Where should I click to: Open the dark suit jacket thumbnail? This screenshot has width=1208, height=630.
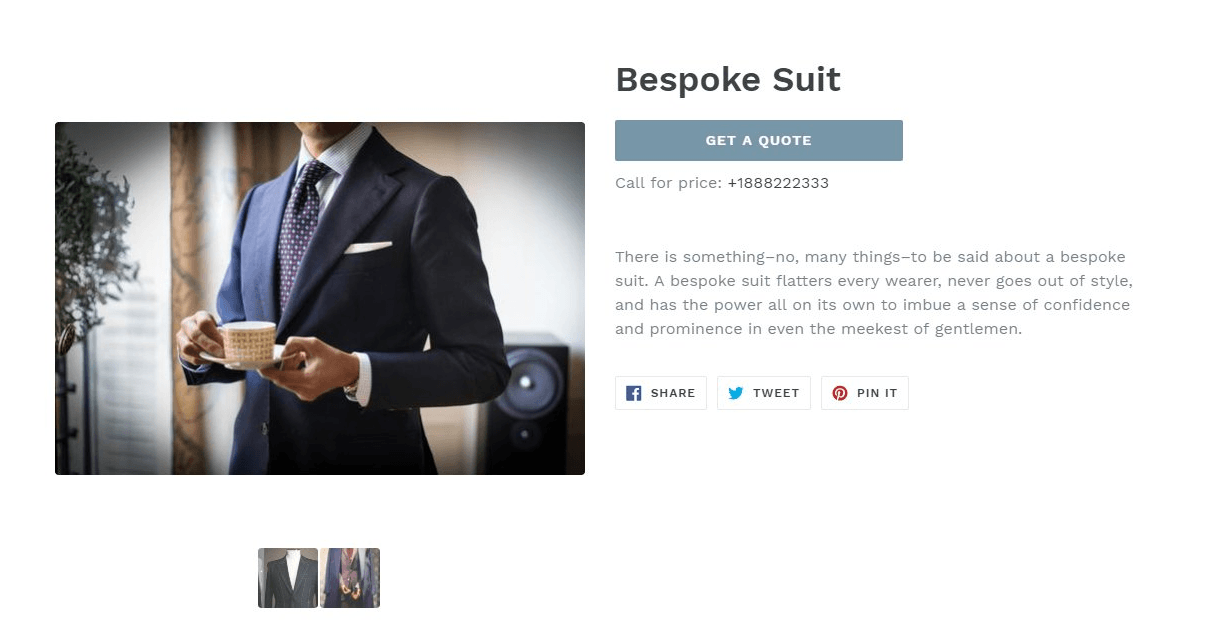tap(288, 578)
